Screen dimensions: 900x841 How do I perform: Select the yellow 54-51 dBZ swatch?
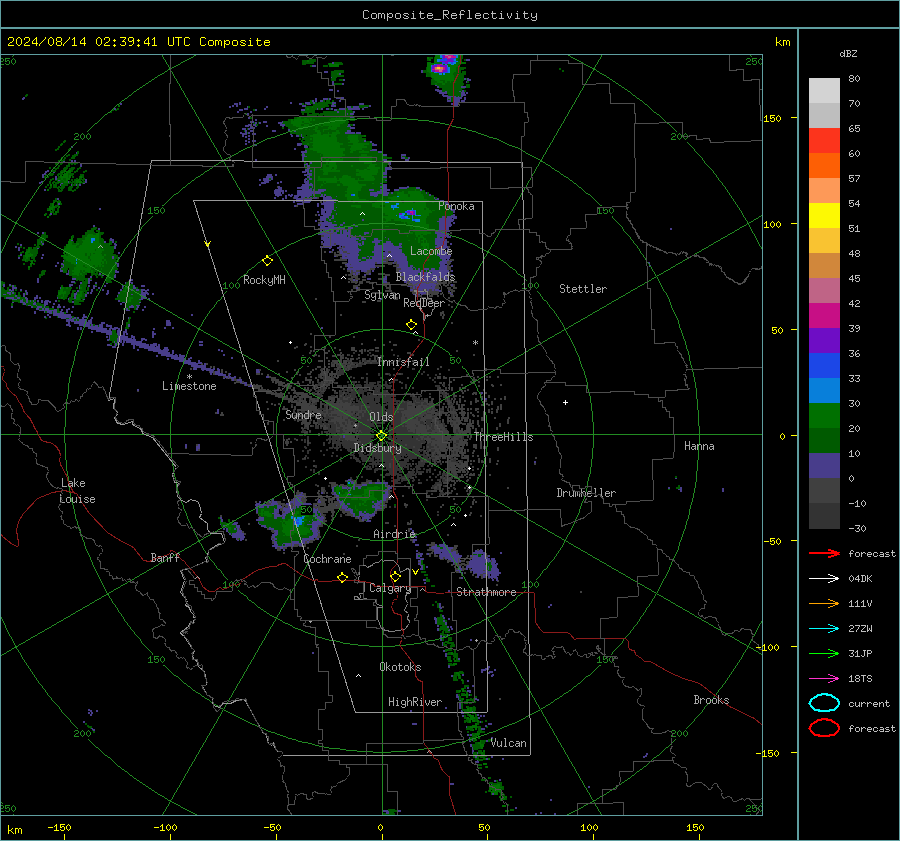824,216
